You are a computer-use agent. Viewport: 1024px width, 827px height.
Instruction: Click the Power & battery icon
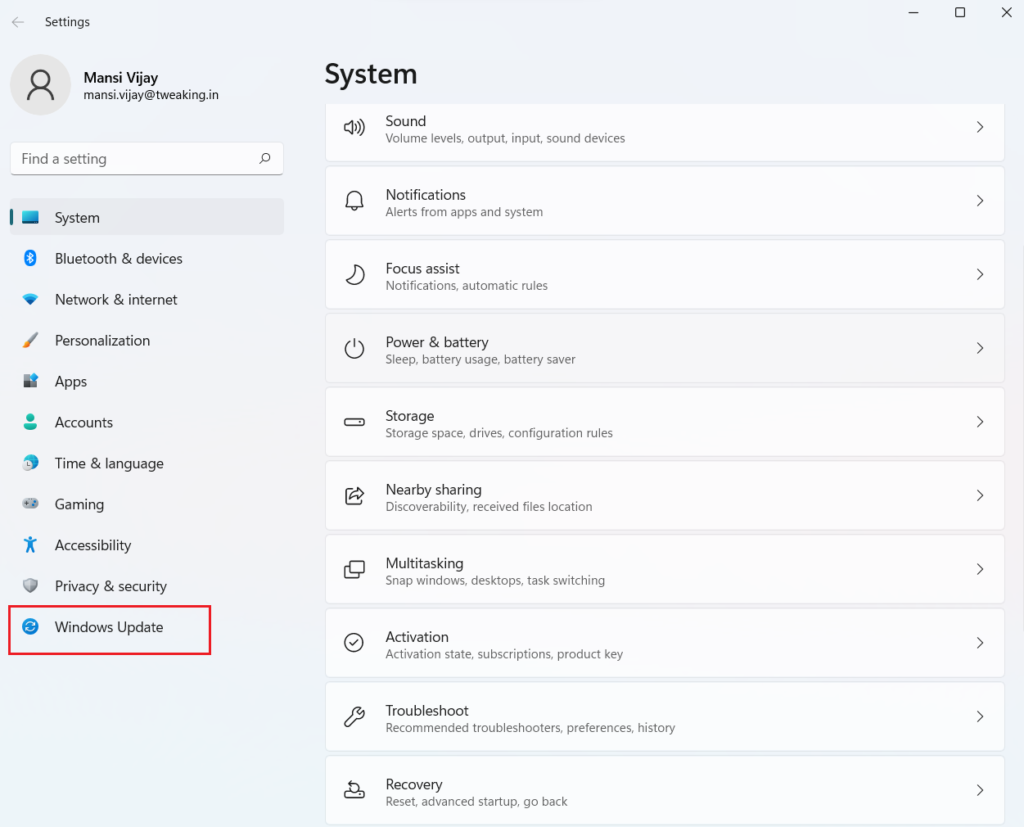tap(354, 348)
